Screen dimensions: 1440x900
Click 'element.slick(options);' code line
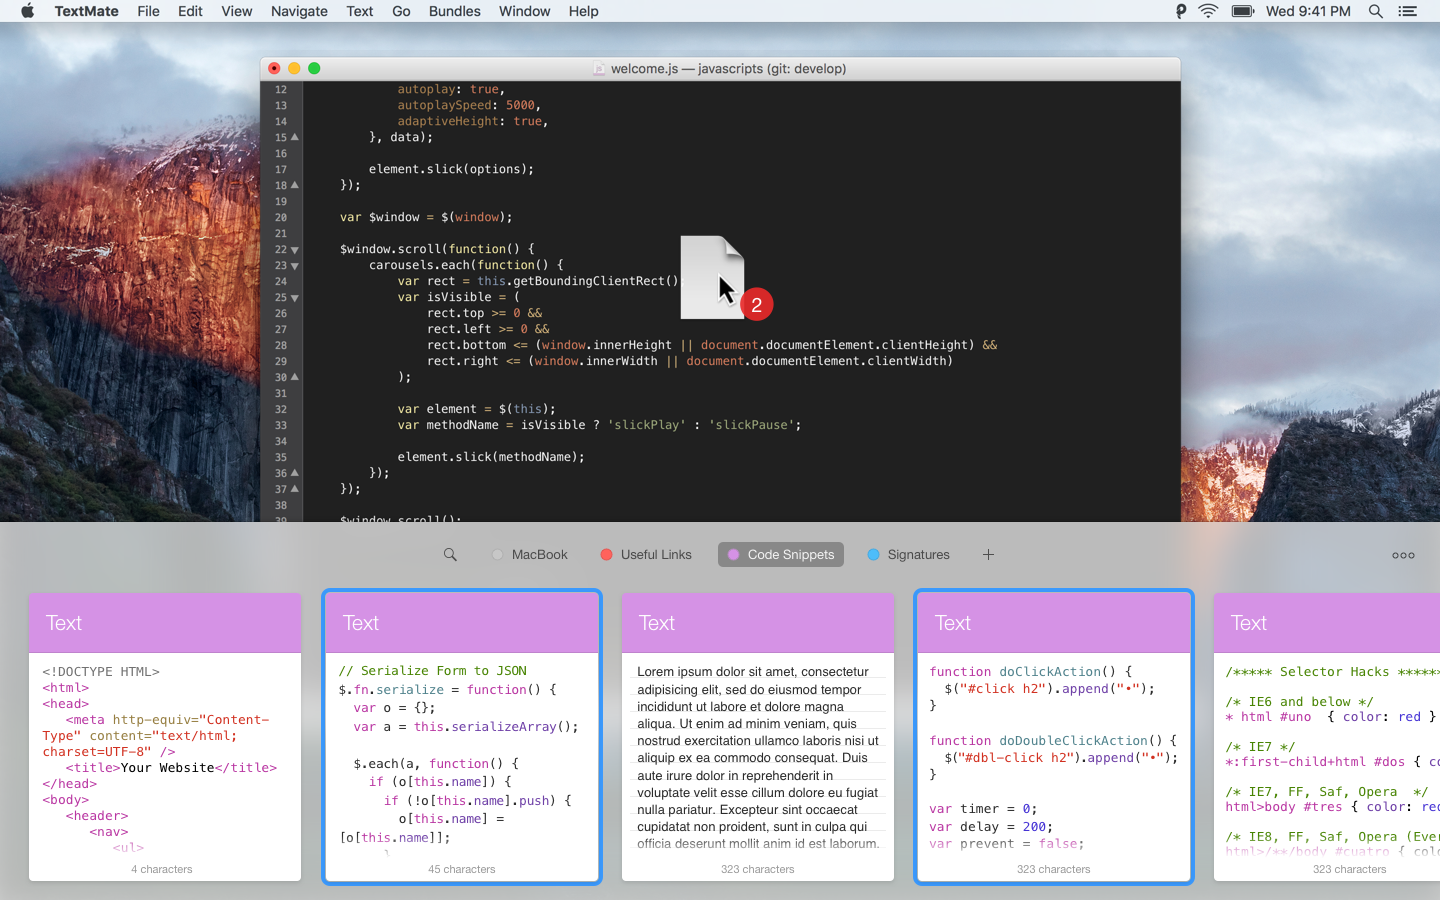451,169
